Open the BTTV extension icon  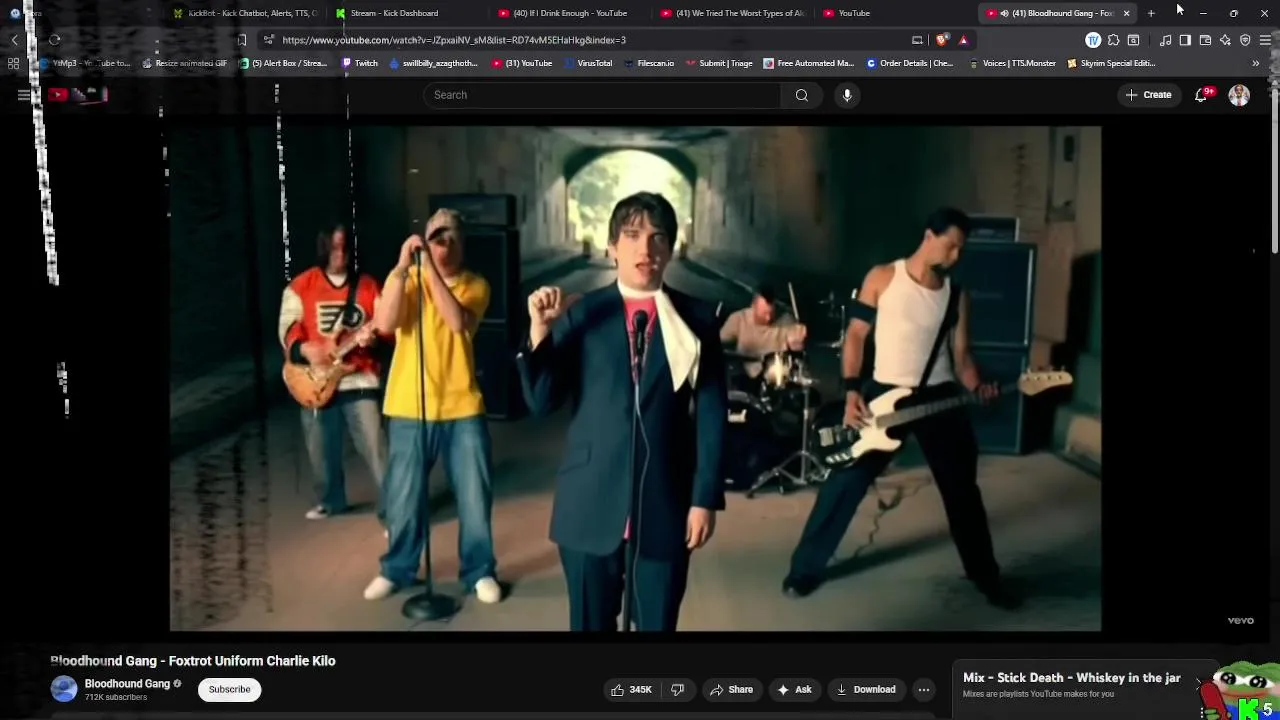tap(1093, 40)
